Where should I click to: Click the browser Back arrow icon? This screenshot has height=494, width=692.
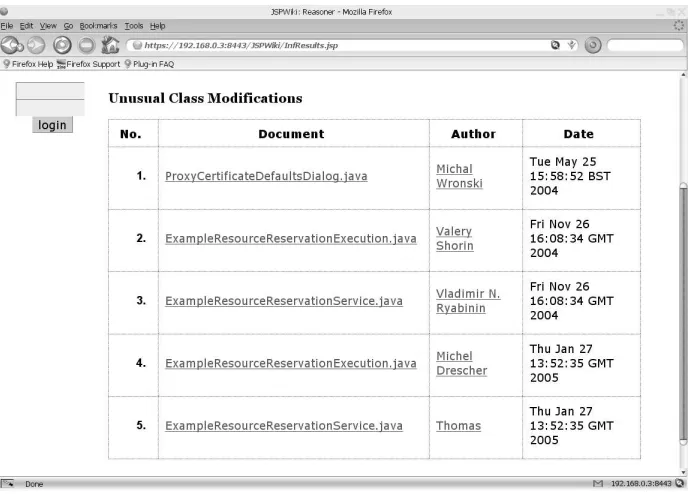point(11,45)
